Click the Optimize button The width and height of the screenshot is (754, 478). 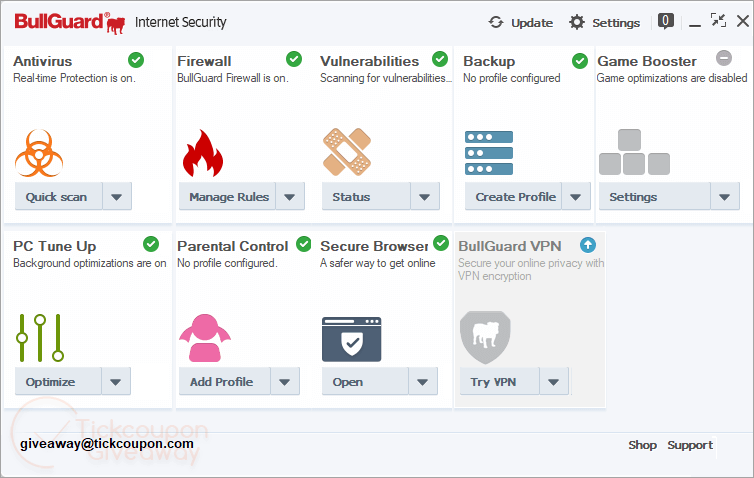58,382
